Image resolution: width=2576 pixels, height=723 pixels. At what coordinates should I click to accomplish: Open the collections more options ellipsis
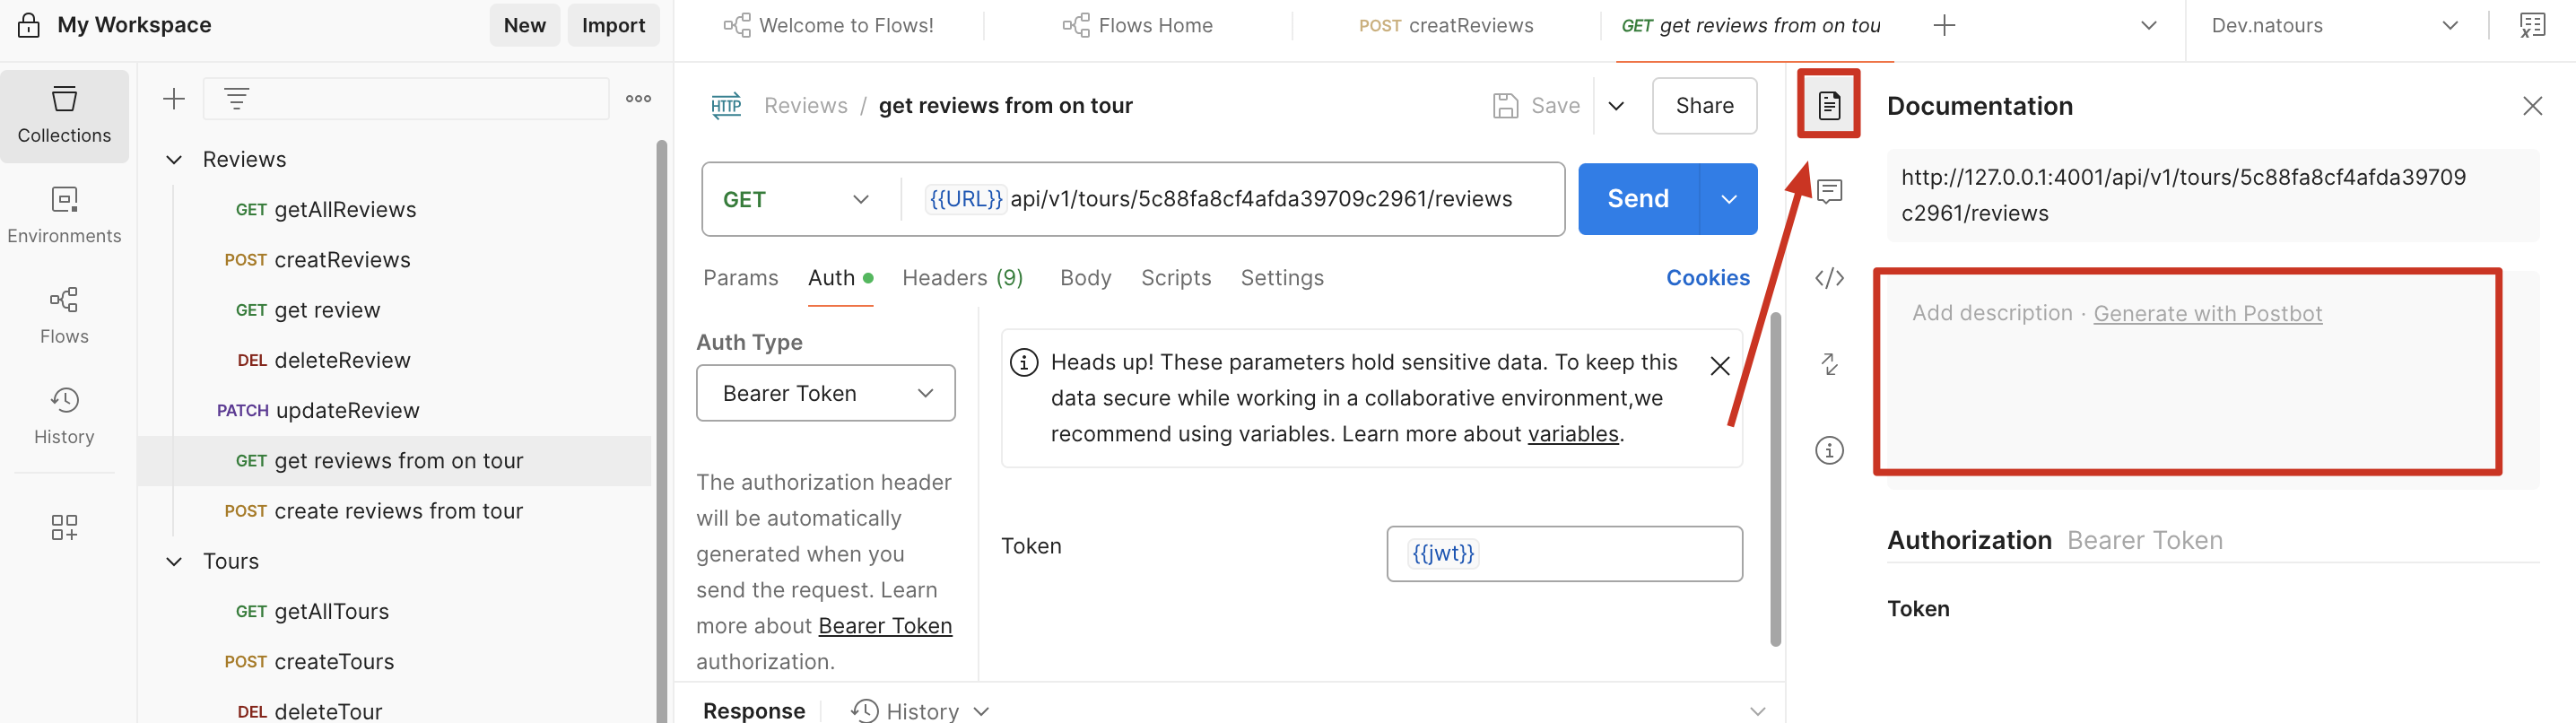638,99
